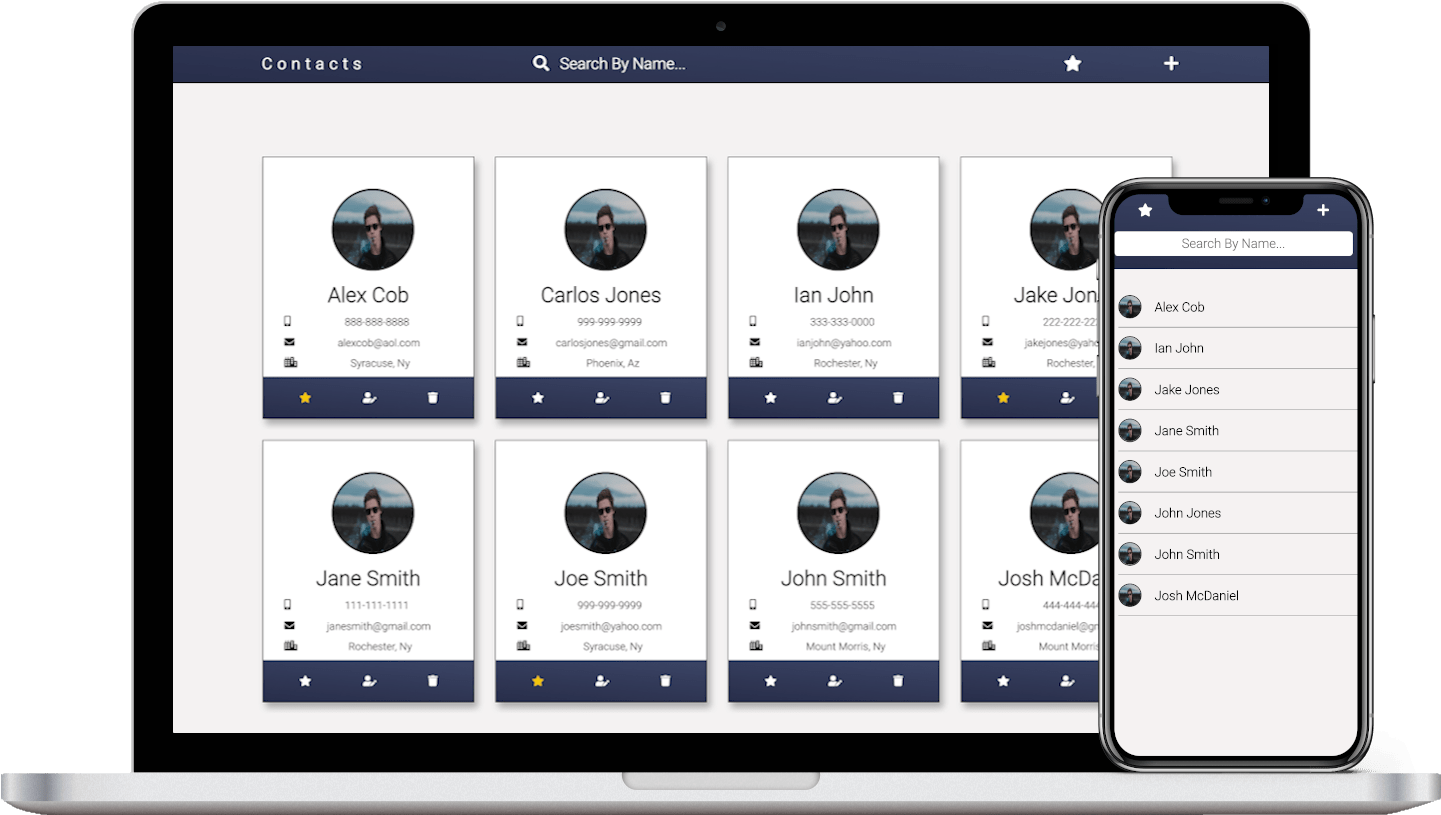Screen dimensions: 1441x815
Task: Edit John Smith card
Action: pos(835,681)
